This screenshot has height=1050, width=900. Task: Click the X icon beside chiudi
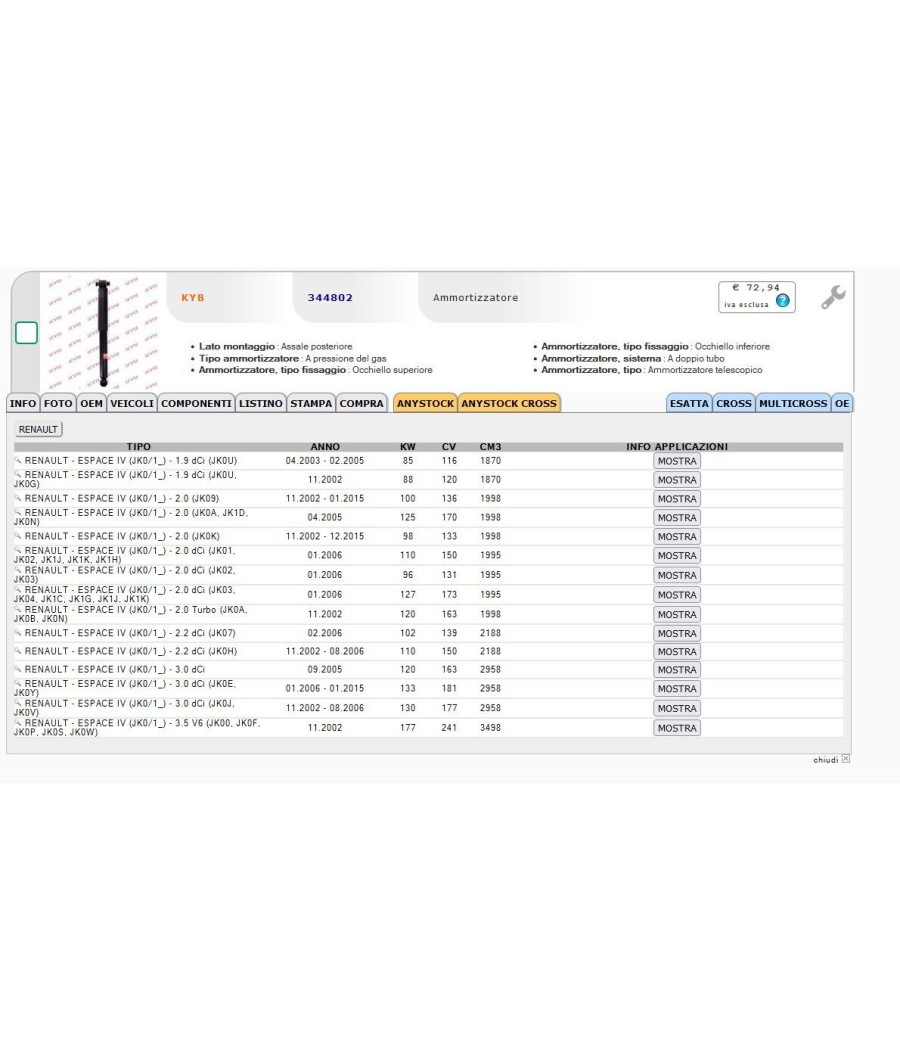[846, 759]
